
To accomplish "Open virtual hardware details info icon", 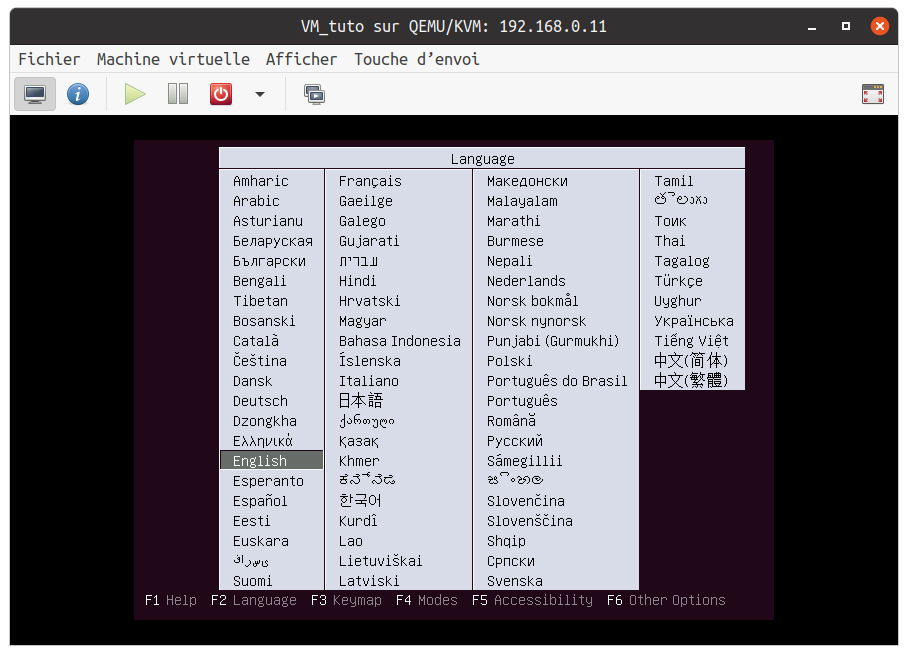I will (78, 94).
